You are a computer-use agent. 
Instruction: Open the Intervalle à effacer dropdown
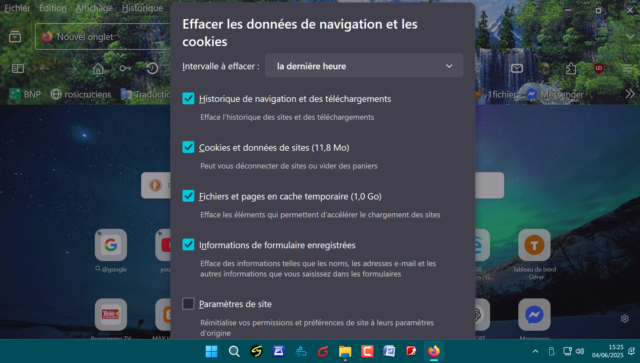point(364,66)
